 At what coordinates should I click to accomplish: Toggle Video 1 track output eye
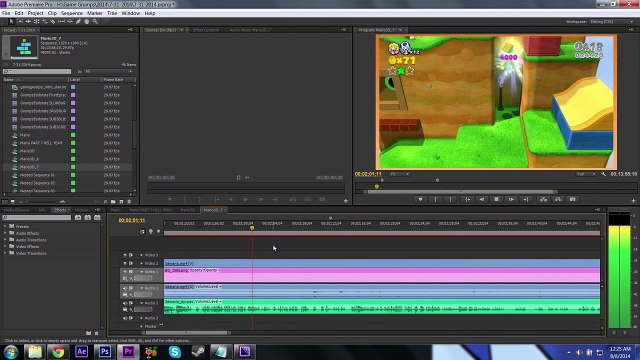click(125, 271)
